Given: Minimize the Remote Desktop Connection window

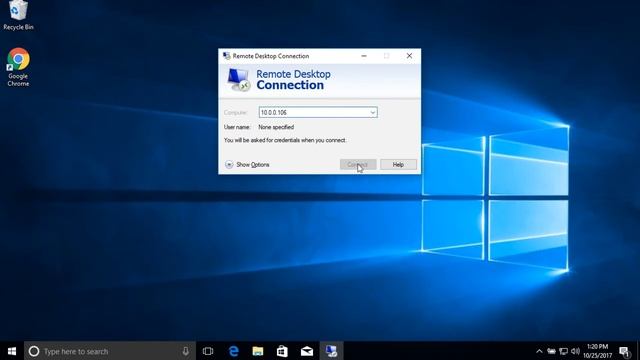Looking at the screenshot, I should (364, 56).
